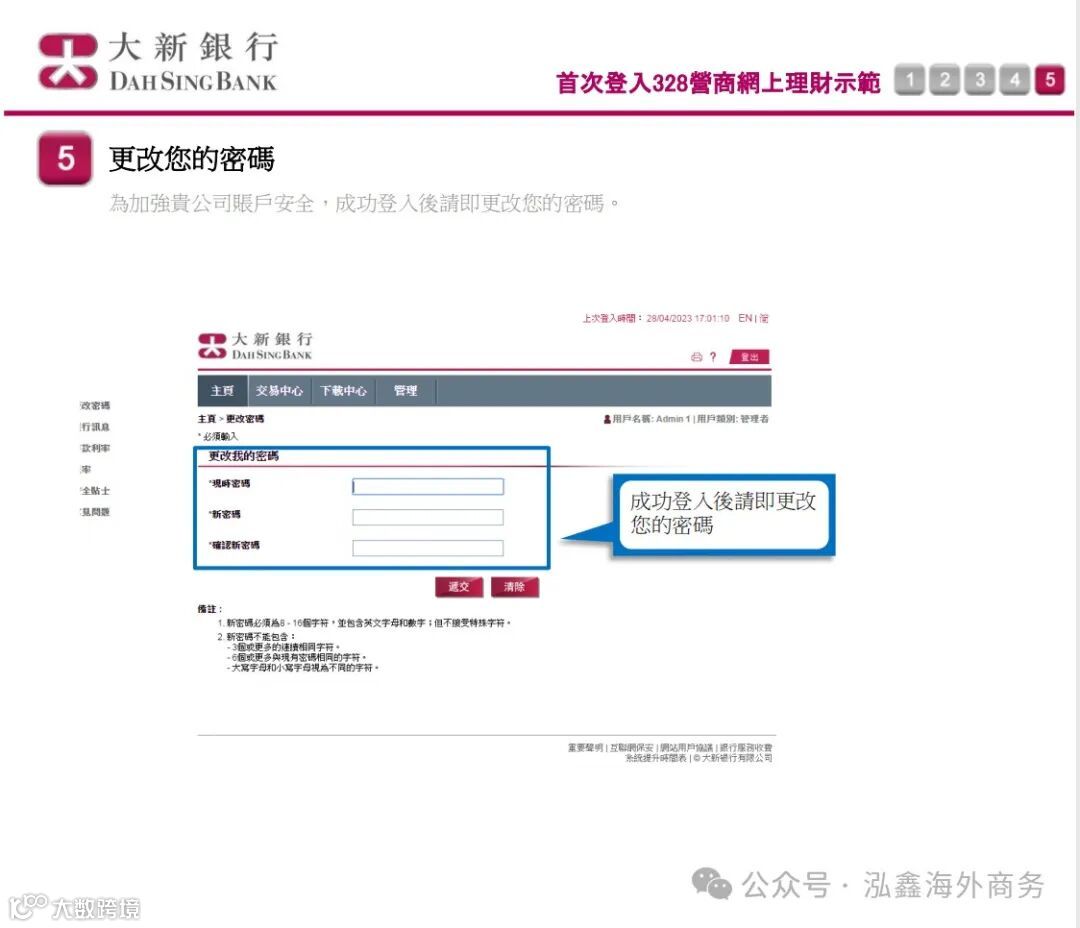Open the 主頁 tab in the navigation bar
Viewport: 1080px width, 928px height.
coord(222,391)
